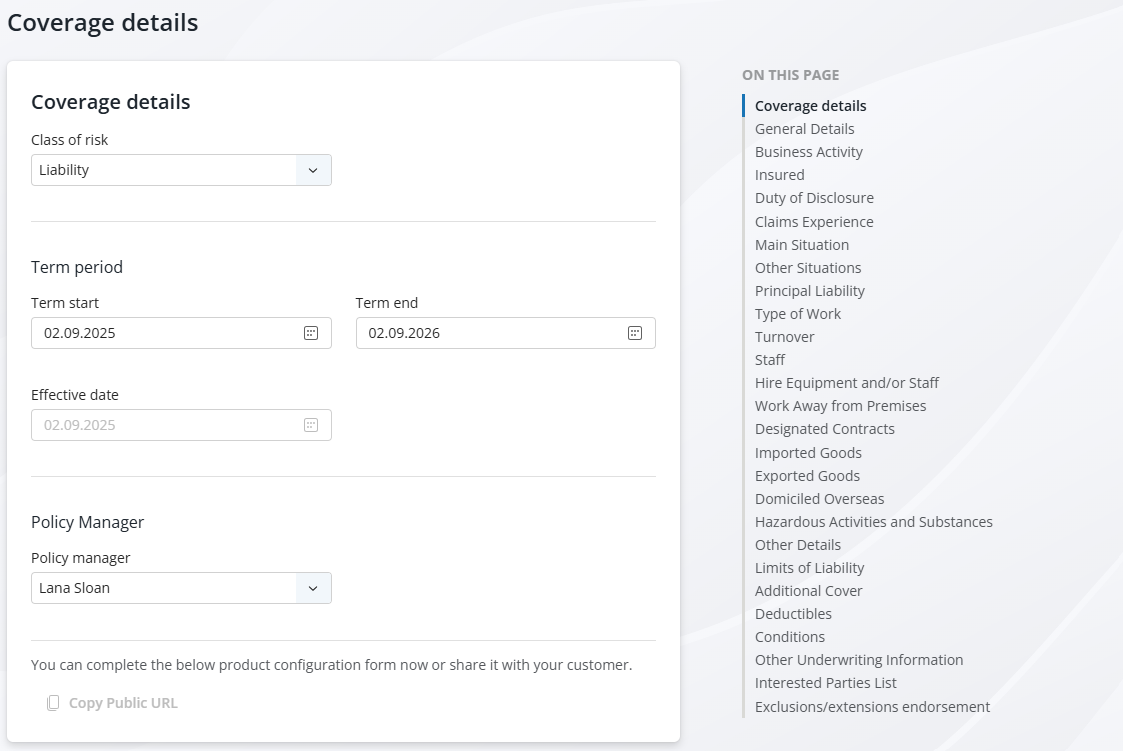This screenshot has height=751, width=1123.
Task: Open the Liability class of risk combo box
Action: [x=165, y=170]
